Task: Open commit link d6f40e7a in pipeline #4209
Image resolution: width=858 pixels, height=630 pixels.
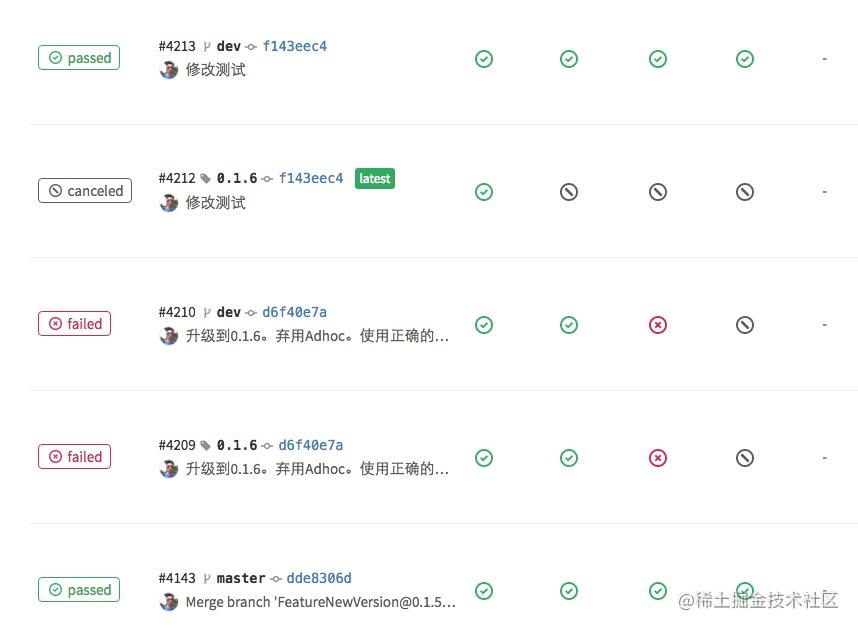Action: [x=311, y=445]
